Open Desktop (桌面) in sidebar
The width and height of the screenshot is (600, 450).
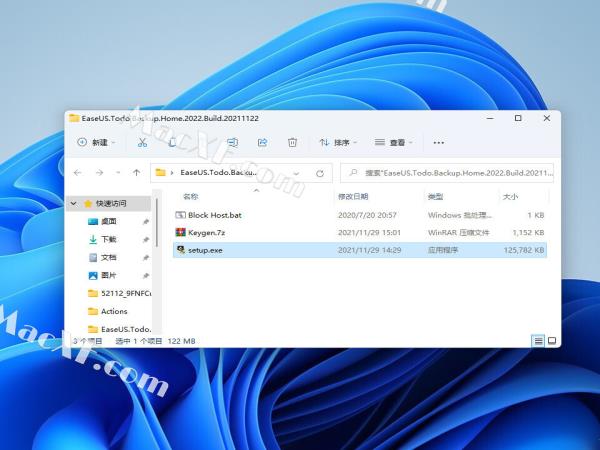(109, 221)
